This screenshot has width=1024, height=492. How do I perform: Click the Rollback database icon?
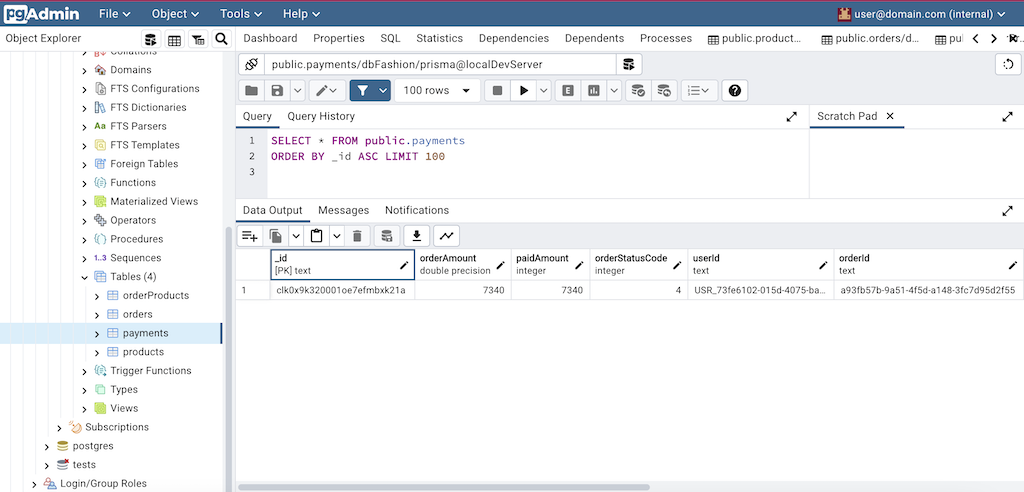(x=663, y=91)
